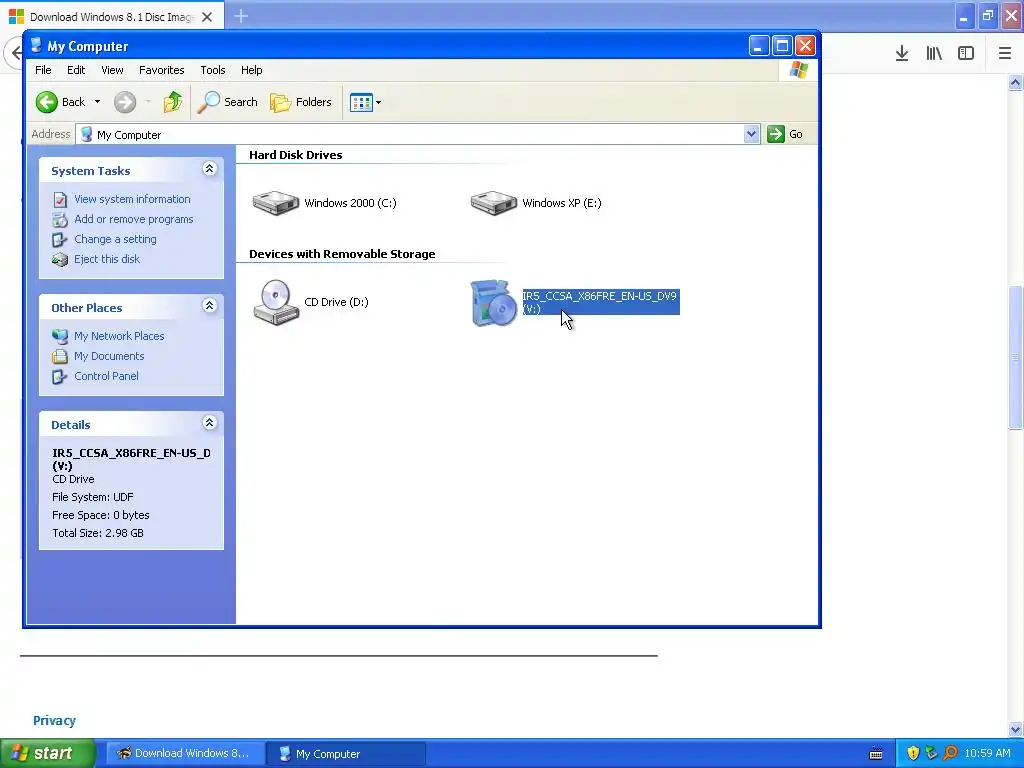Open the browser downloads arrow icon
The image size is (1024, 768).
[902, 54]
